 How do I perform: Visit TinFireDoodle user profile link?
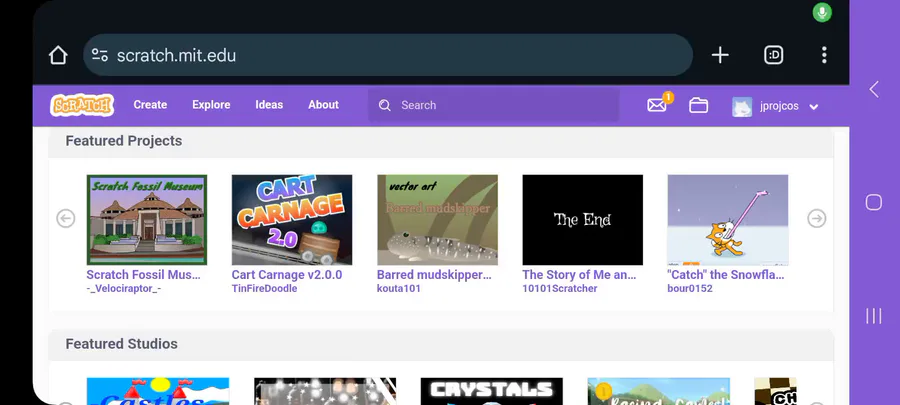264,289
